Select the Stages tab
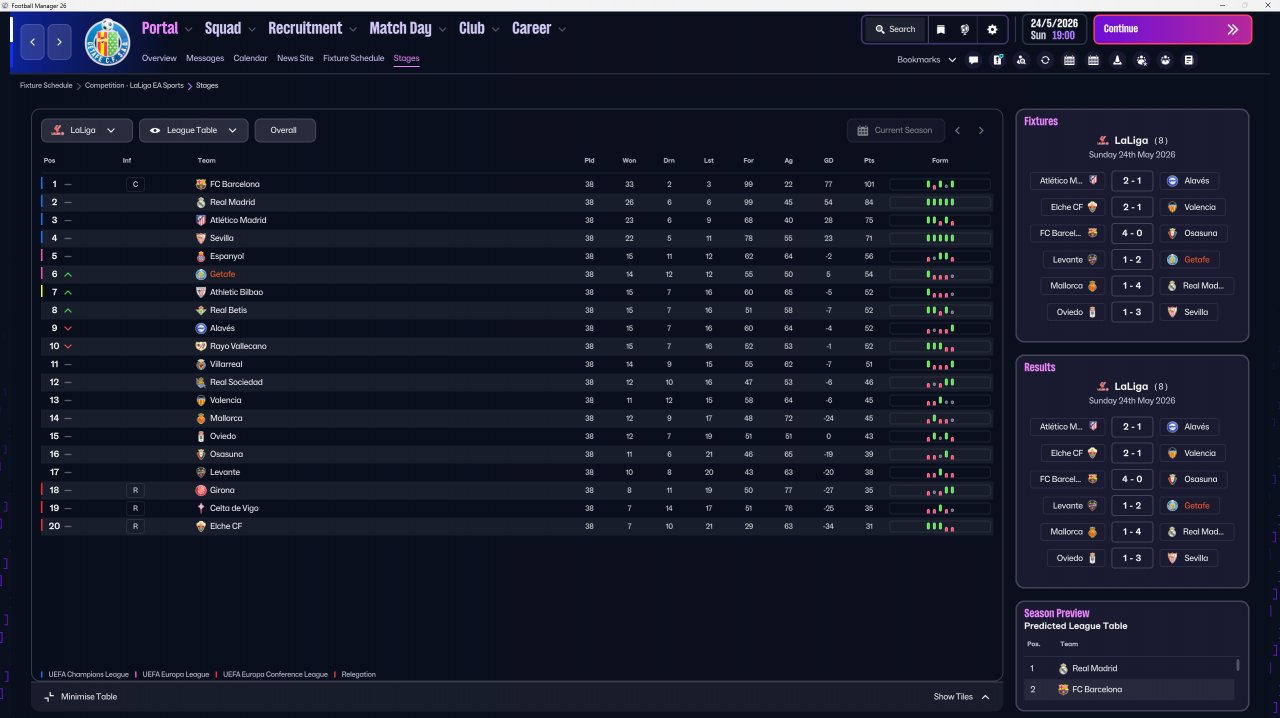The height and width of the screenshot is (718, 1280). click(x=406, y=58)
